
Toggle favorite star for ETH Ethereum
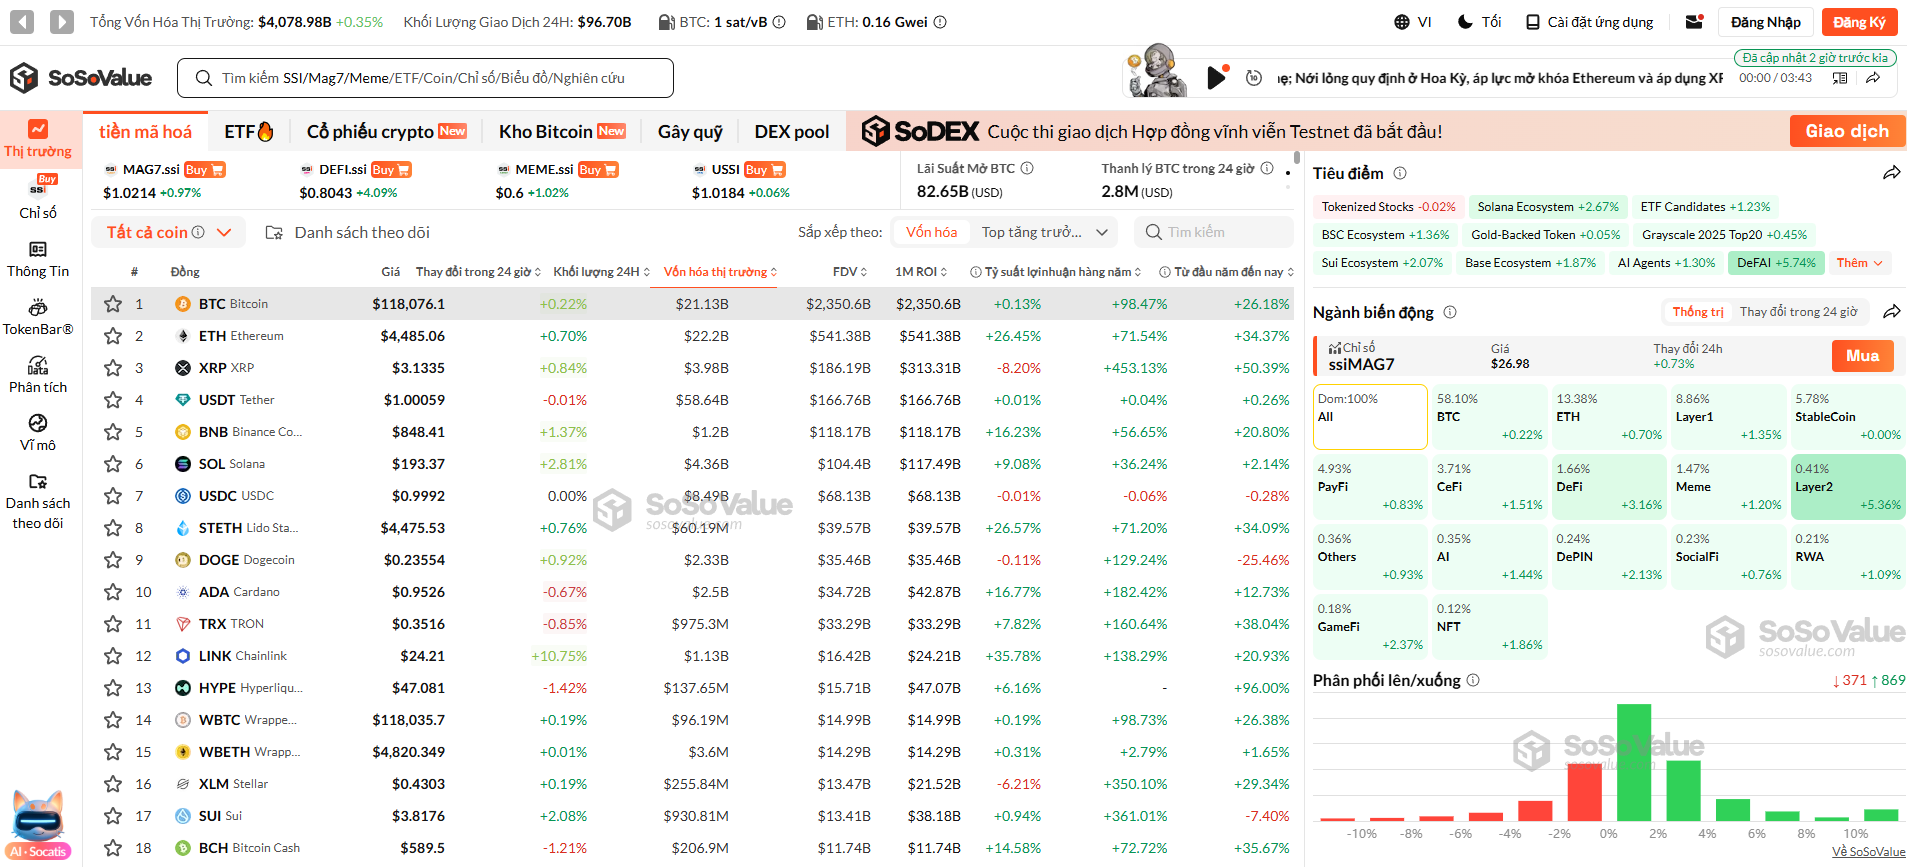[113, 336]
